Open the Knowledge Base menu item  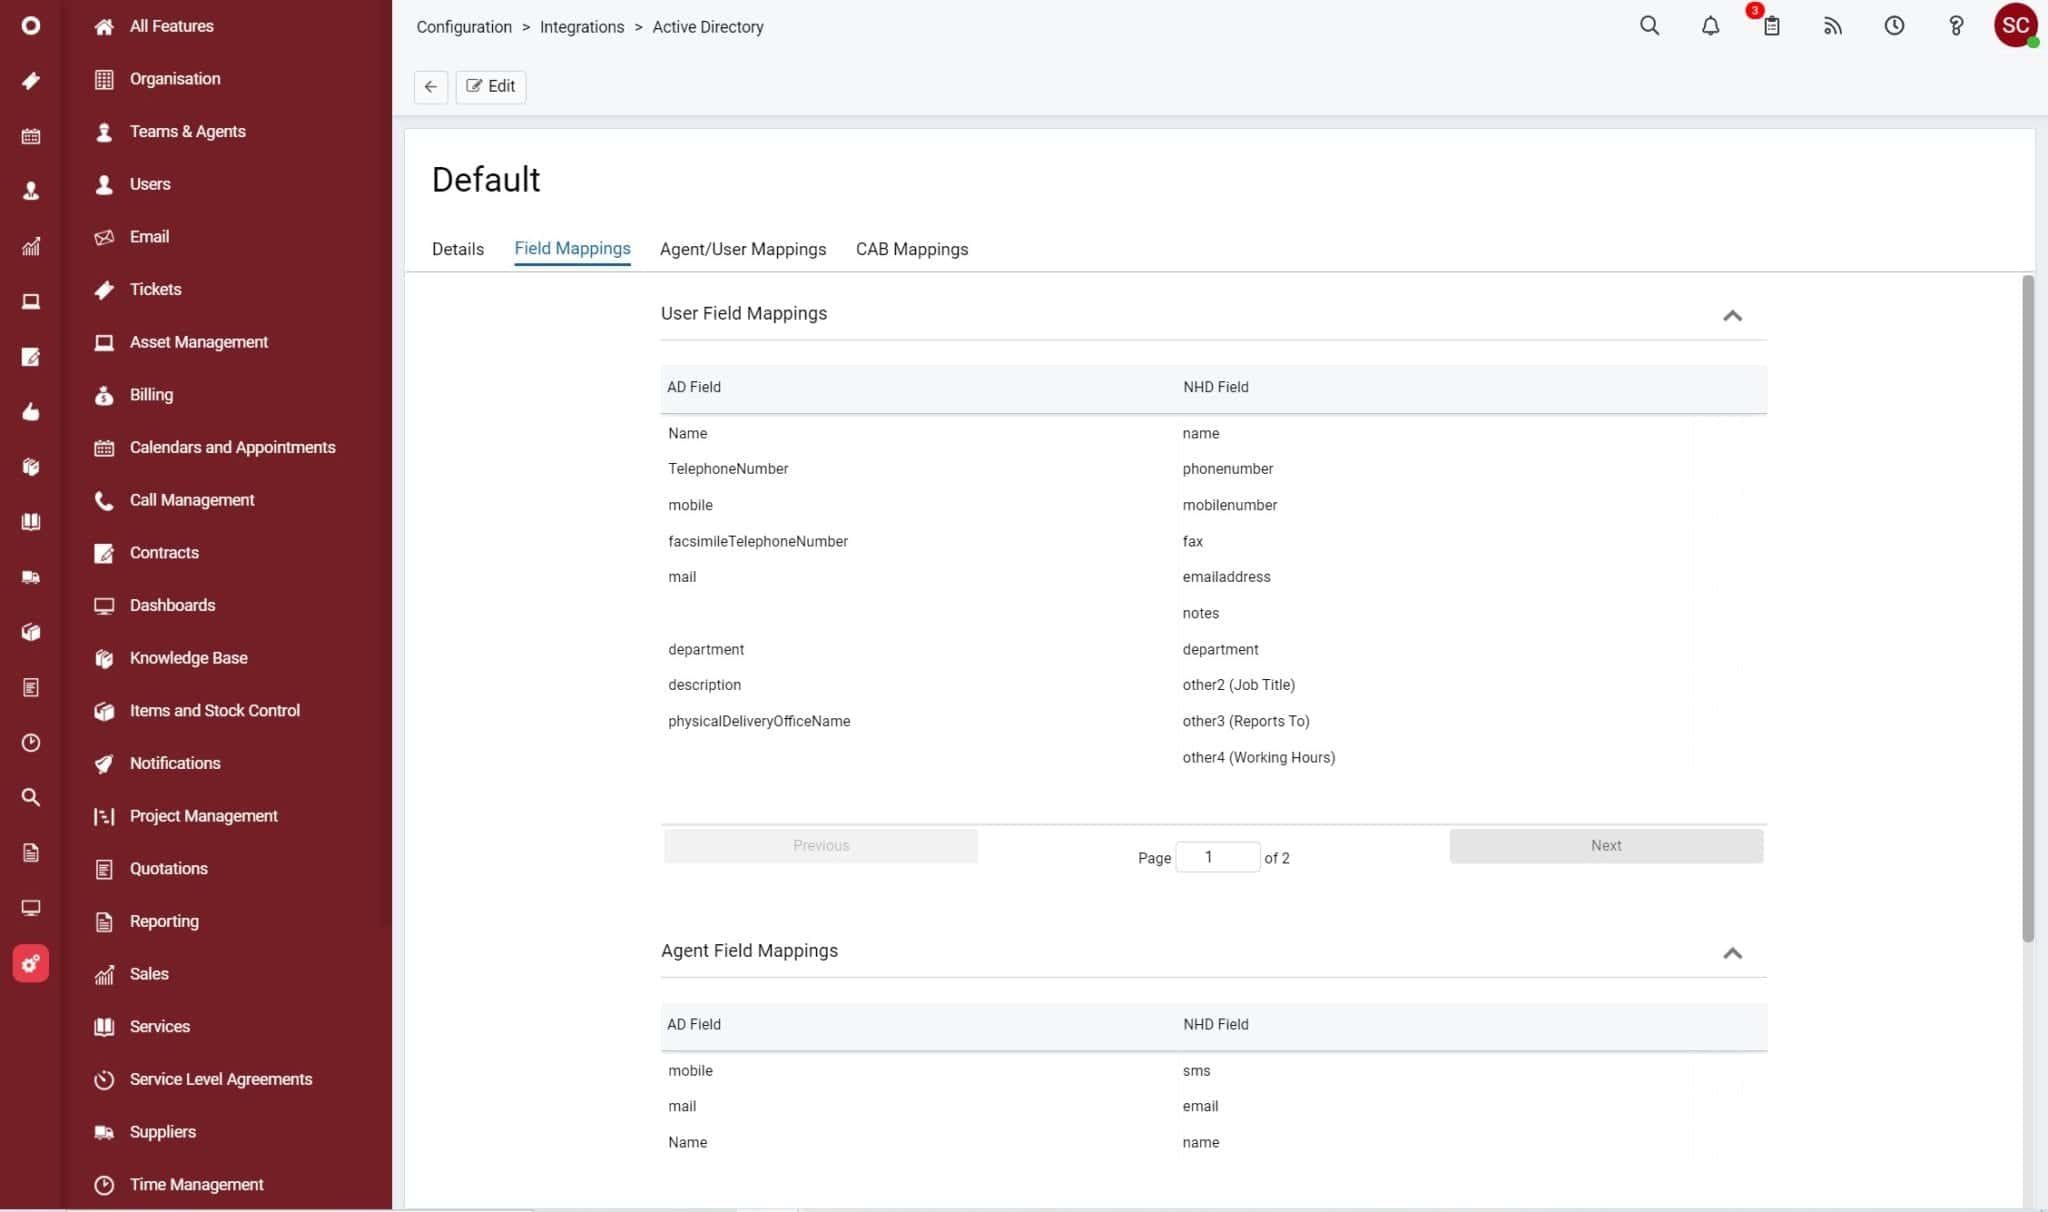coord(188,658)
